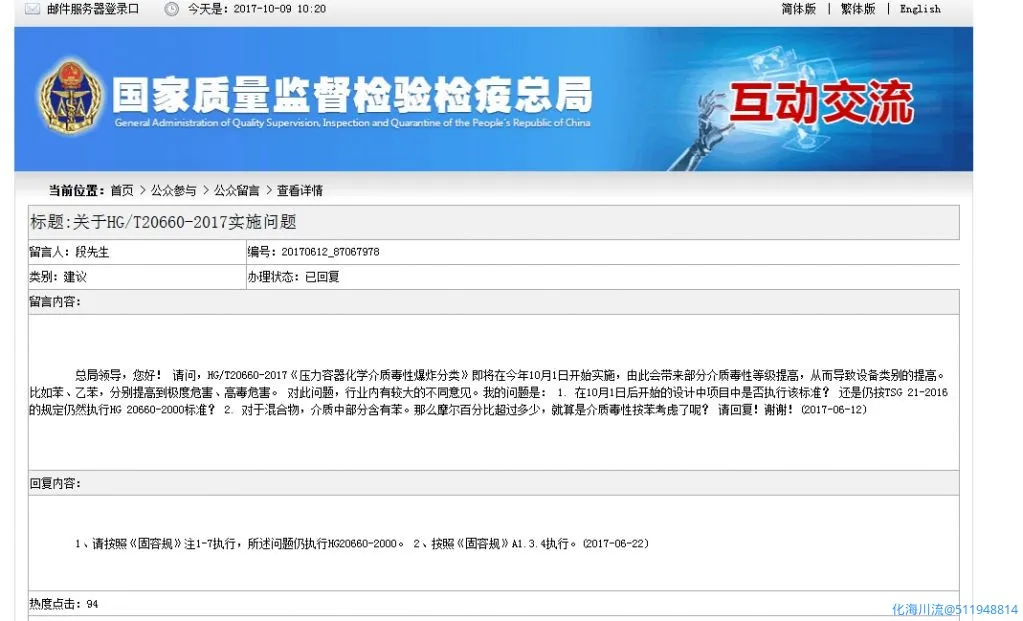Screen dimensions: 1023x621
Task: Click the 国家质量监督检验检疫总局 banner title
Action: 350,95
